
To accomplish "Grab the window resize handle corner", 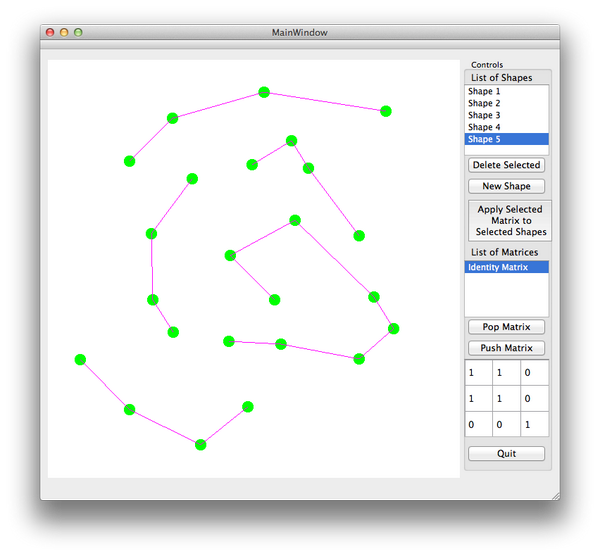I will point(556,496).
